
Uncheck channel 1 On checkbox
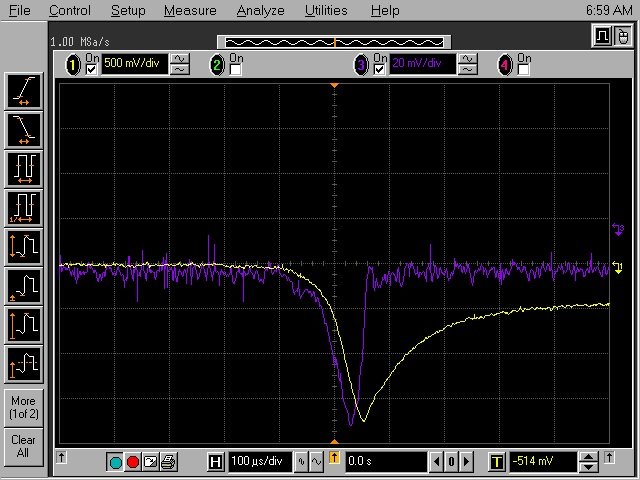(x=91, y=70)
